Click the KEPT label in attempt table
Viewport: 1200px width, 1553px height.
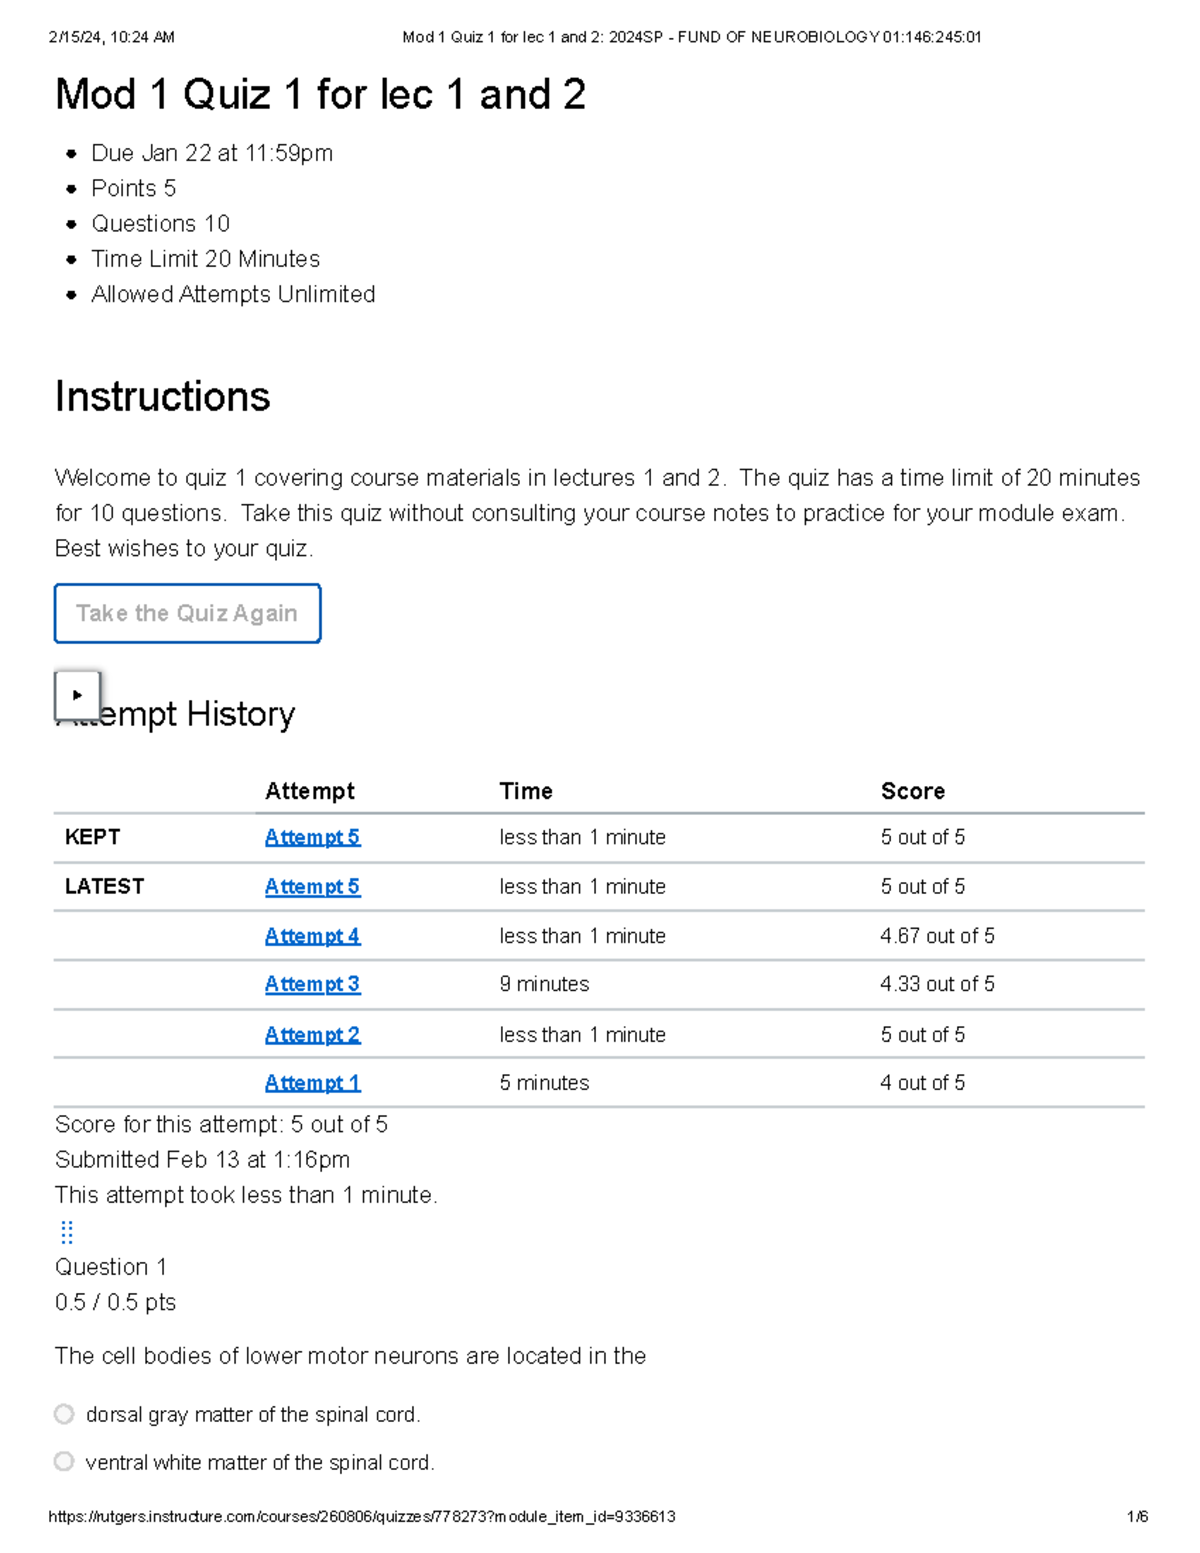(92, 837)
